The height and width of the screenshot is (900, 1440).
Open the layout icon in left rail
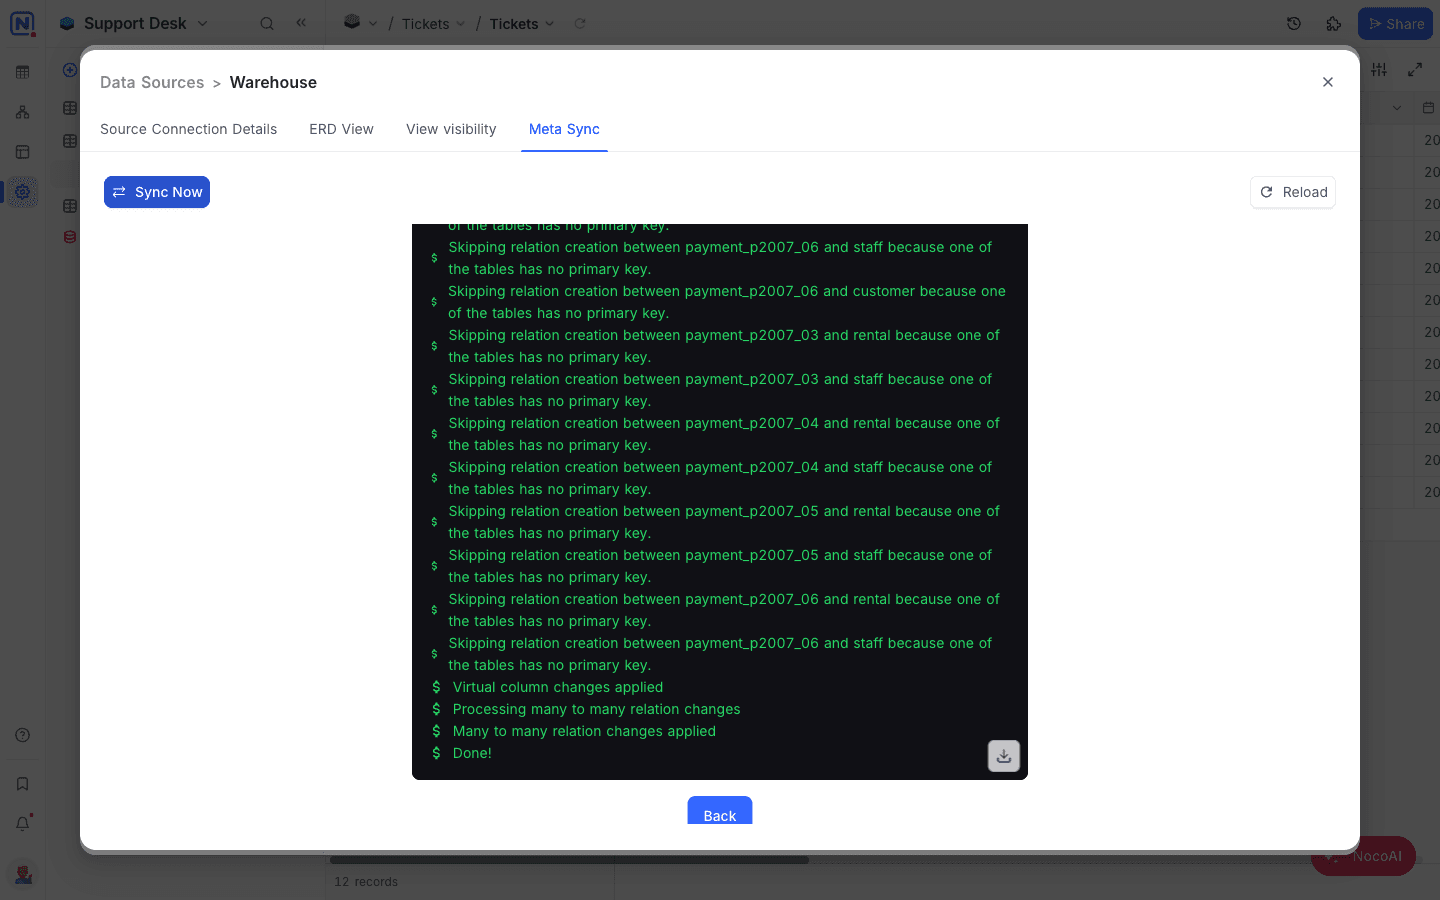point(22,152)
